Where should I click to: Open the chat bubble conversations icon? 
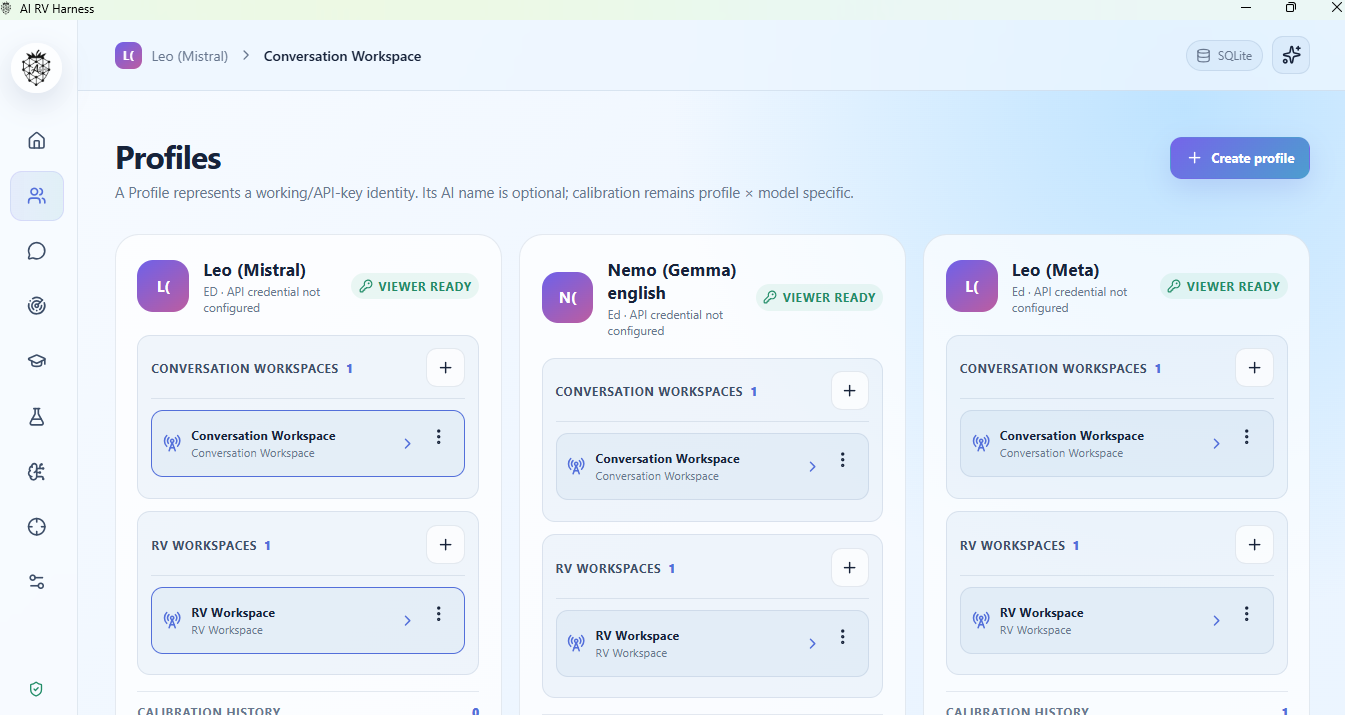37,251
